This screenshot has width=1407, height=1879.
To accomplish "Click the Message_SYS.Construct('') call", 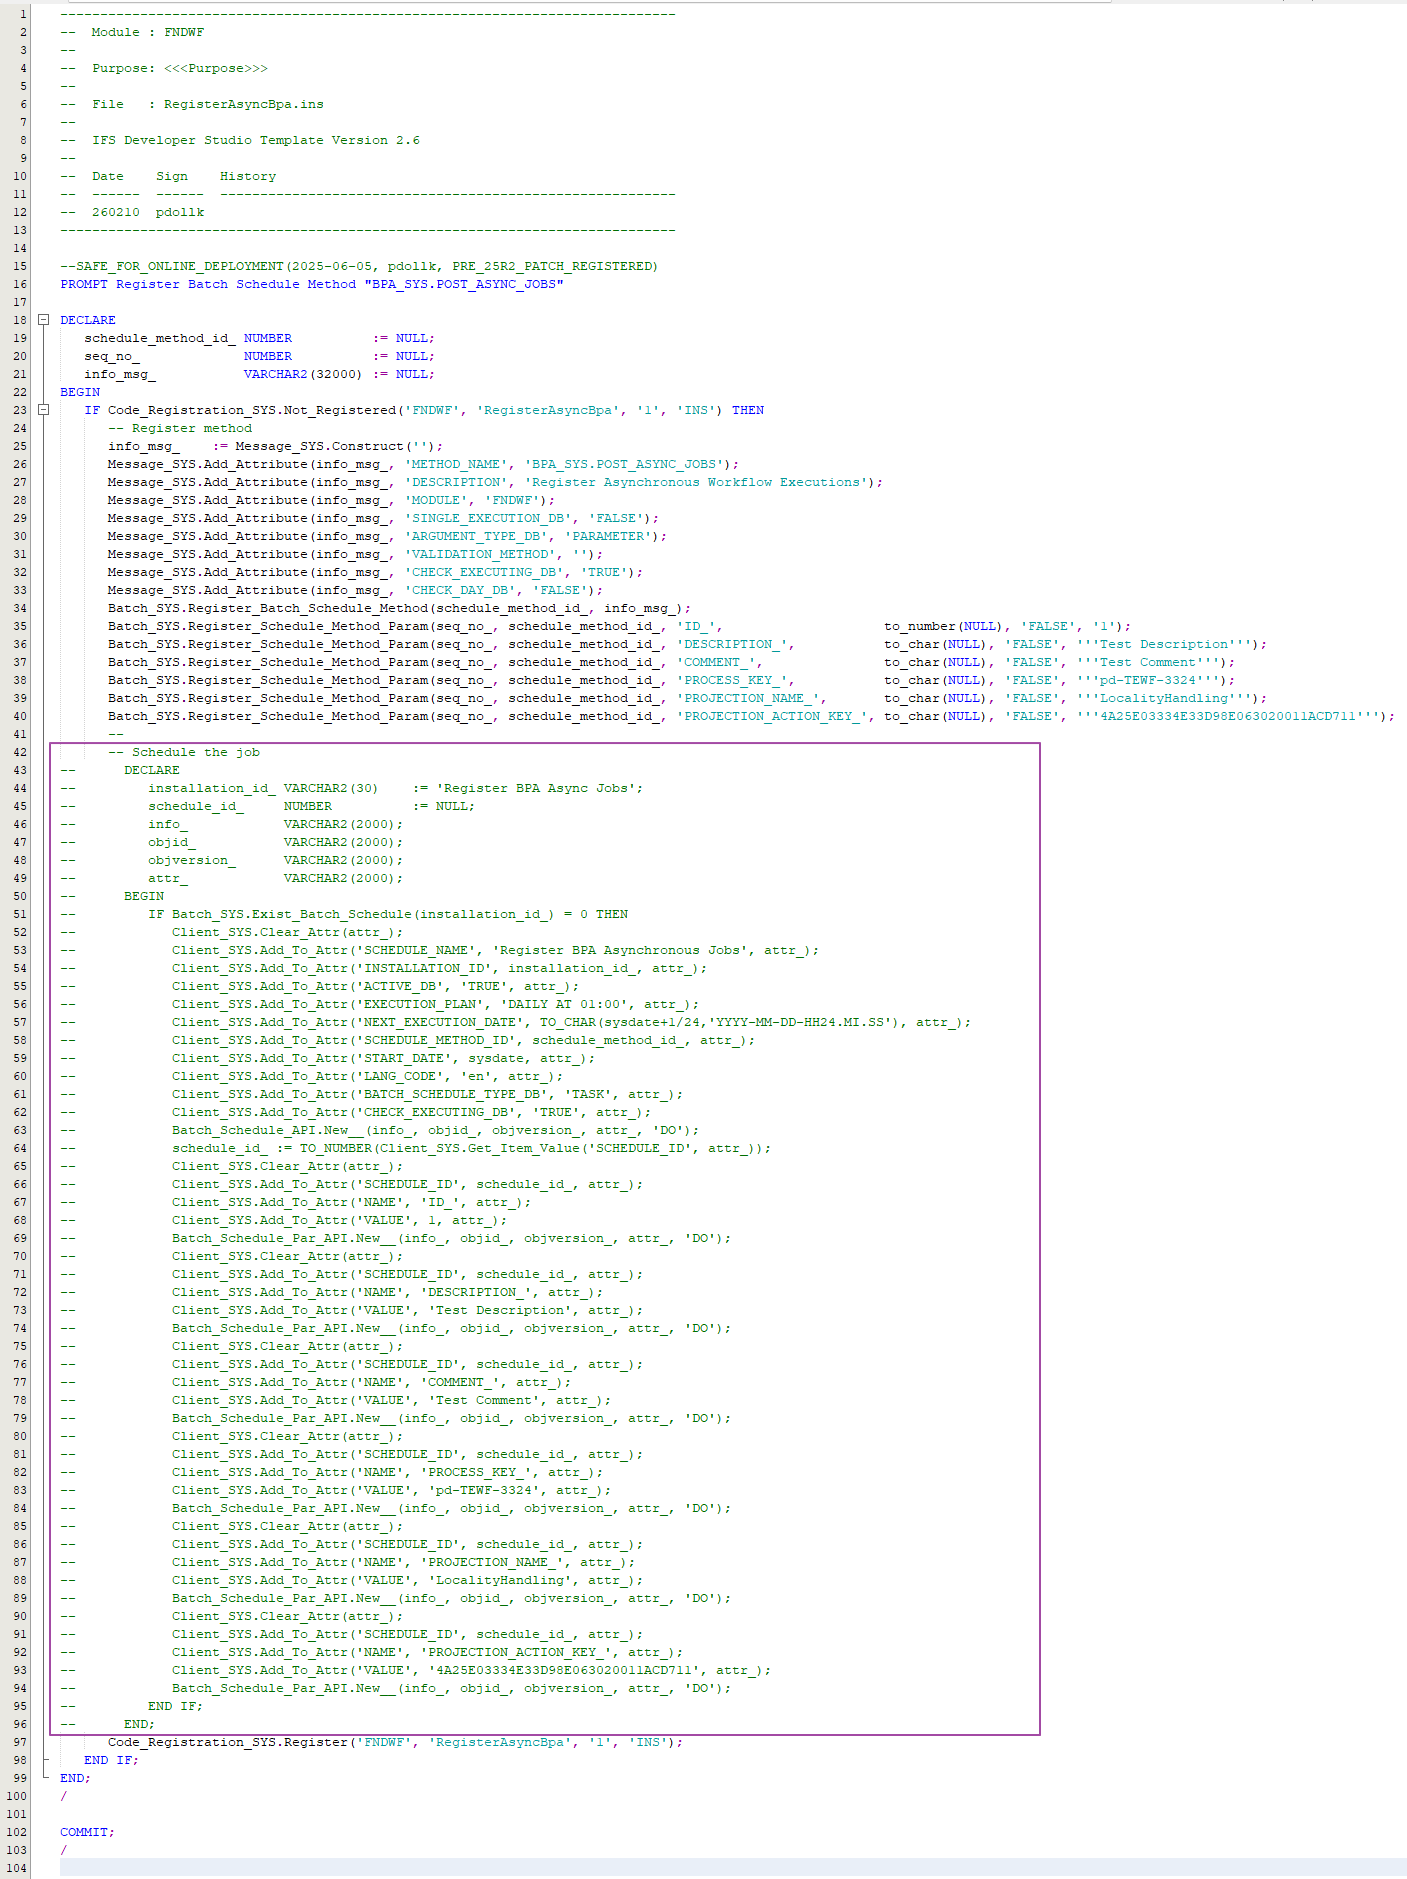I will [x=339, y=446].
